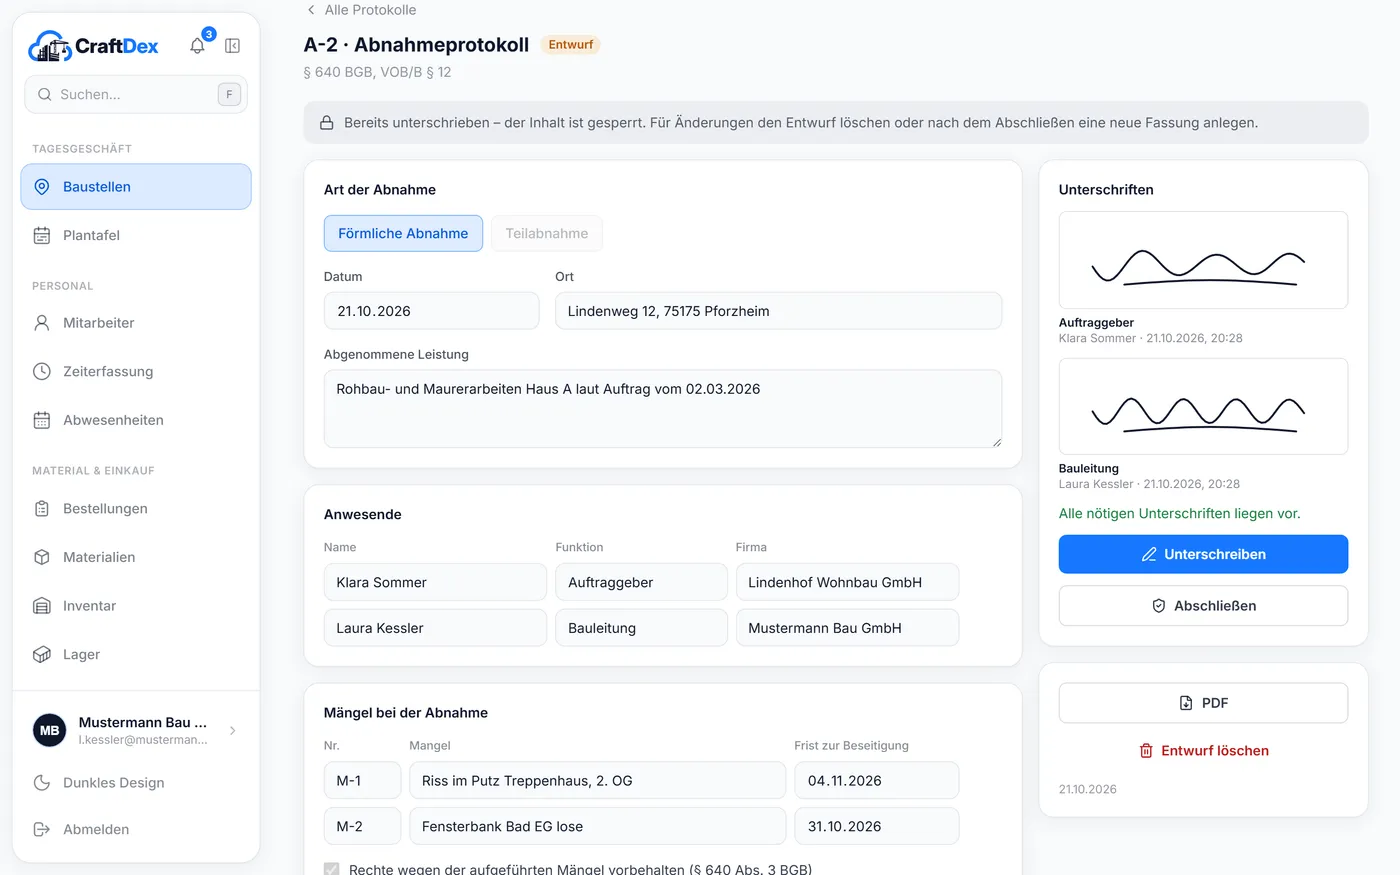Expand the Mustermann Bau account chevron
1400x875 pixels.
[233, 731]
